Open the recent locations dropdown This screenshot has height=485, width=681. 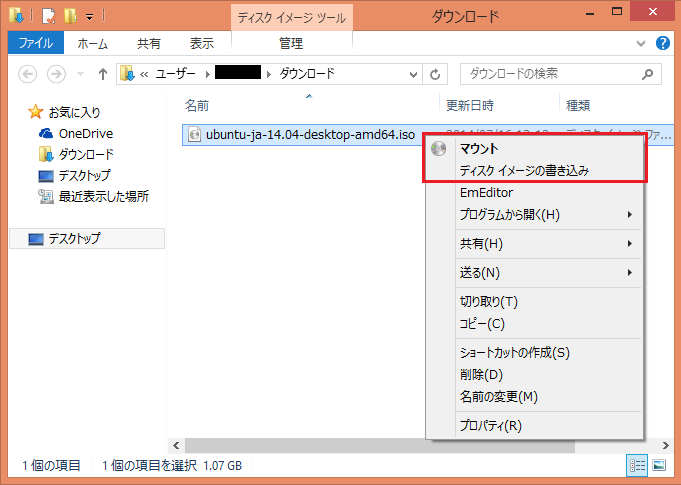80,74
